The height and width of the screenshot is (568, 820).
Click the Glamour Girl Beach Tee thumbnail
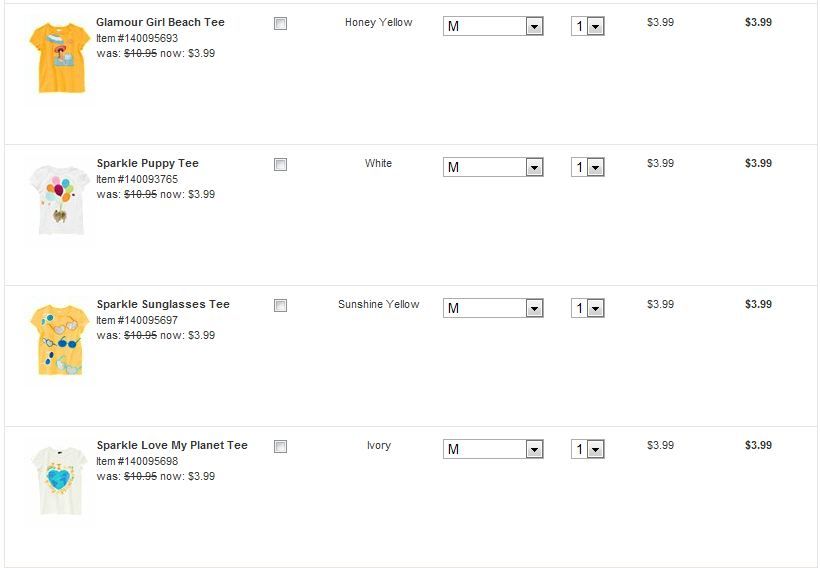(58, 57)
